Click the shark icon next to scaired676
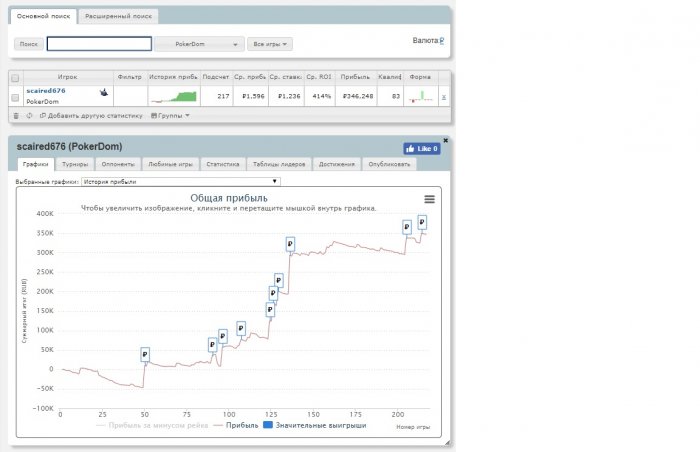Image resolution: width=700 pixels, height=452 pixels. [104, 92]
